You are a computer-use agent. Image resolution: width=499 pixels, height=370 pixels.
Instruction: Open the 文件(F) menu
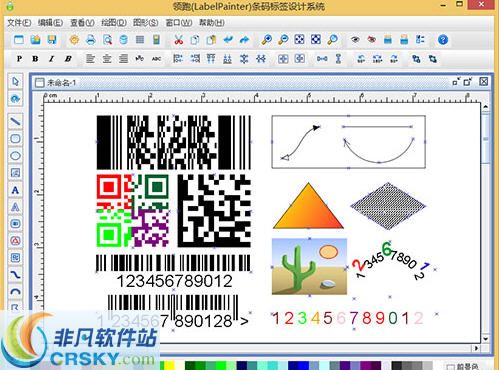19,23
